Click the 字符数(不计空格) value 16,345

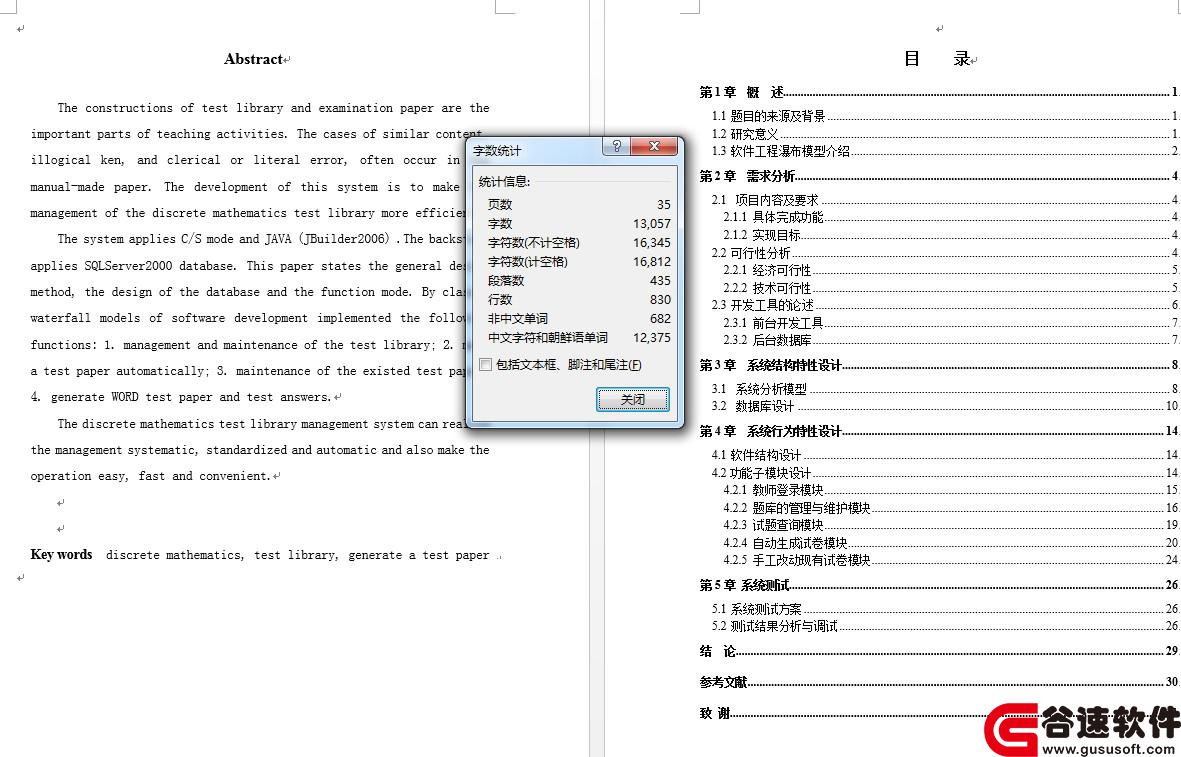pyautogui.click(x=652, y=243)
